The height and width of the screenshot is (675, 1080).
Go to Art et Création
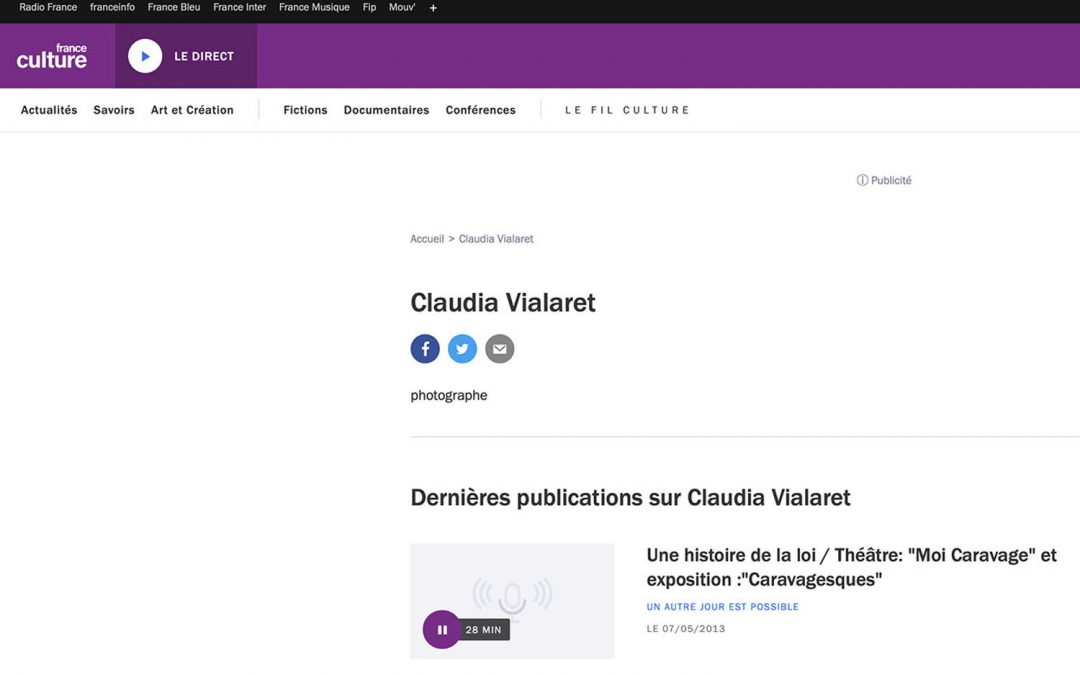coord(192,110)
